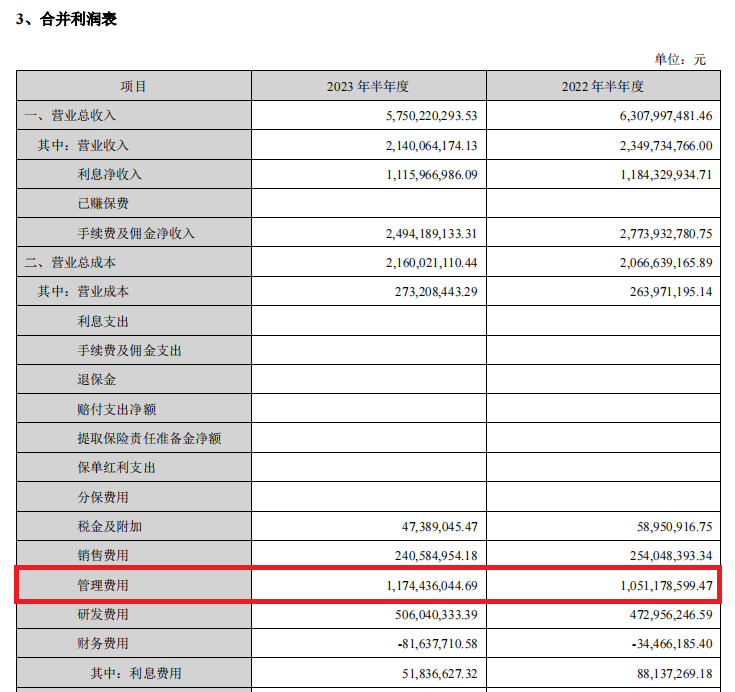Click the value 1,184,329,934.71
This screenshot has width=735, height=692.
[666, 175]
